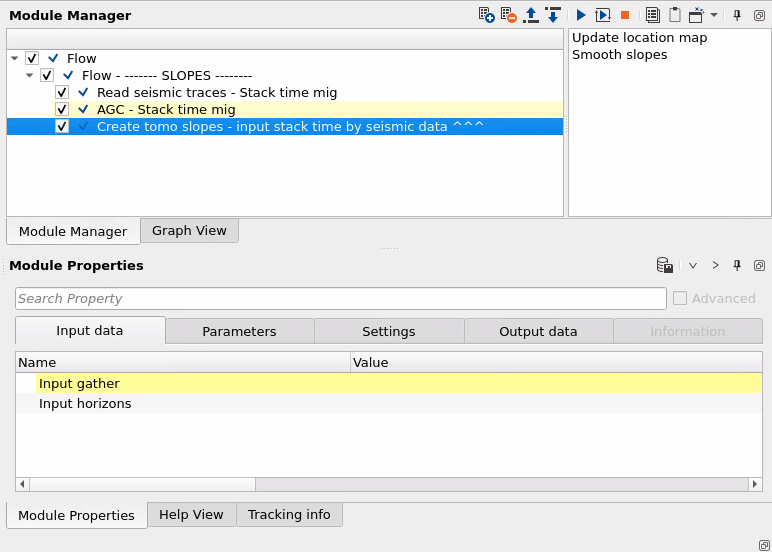Click the Search Property input field
Screen dimensions: 772x552
pos(340,298)
